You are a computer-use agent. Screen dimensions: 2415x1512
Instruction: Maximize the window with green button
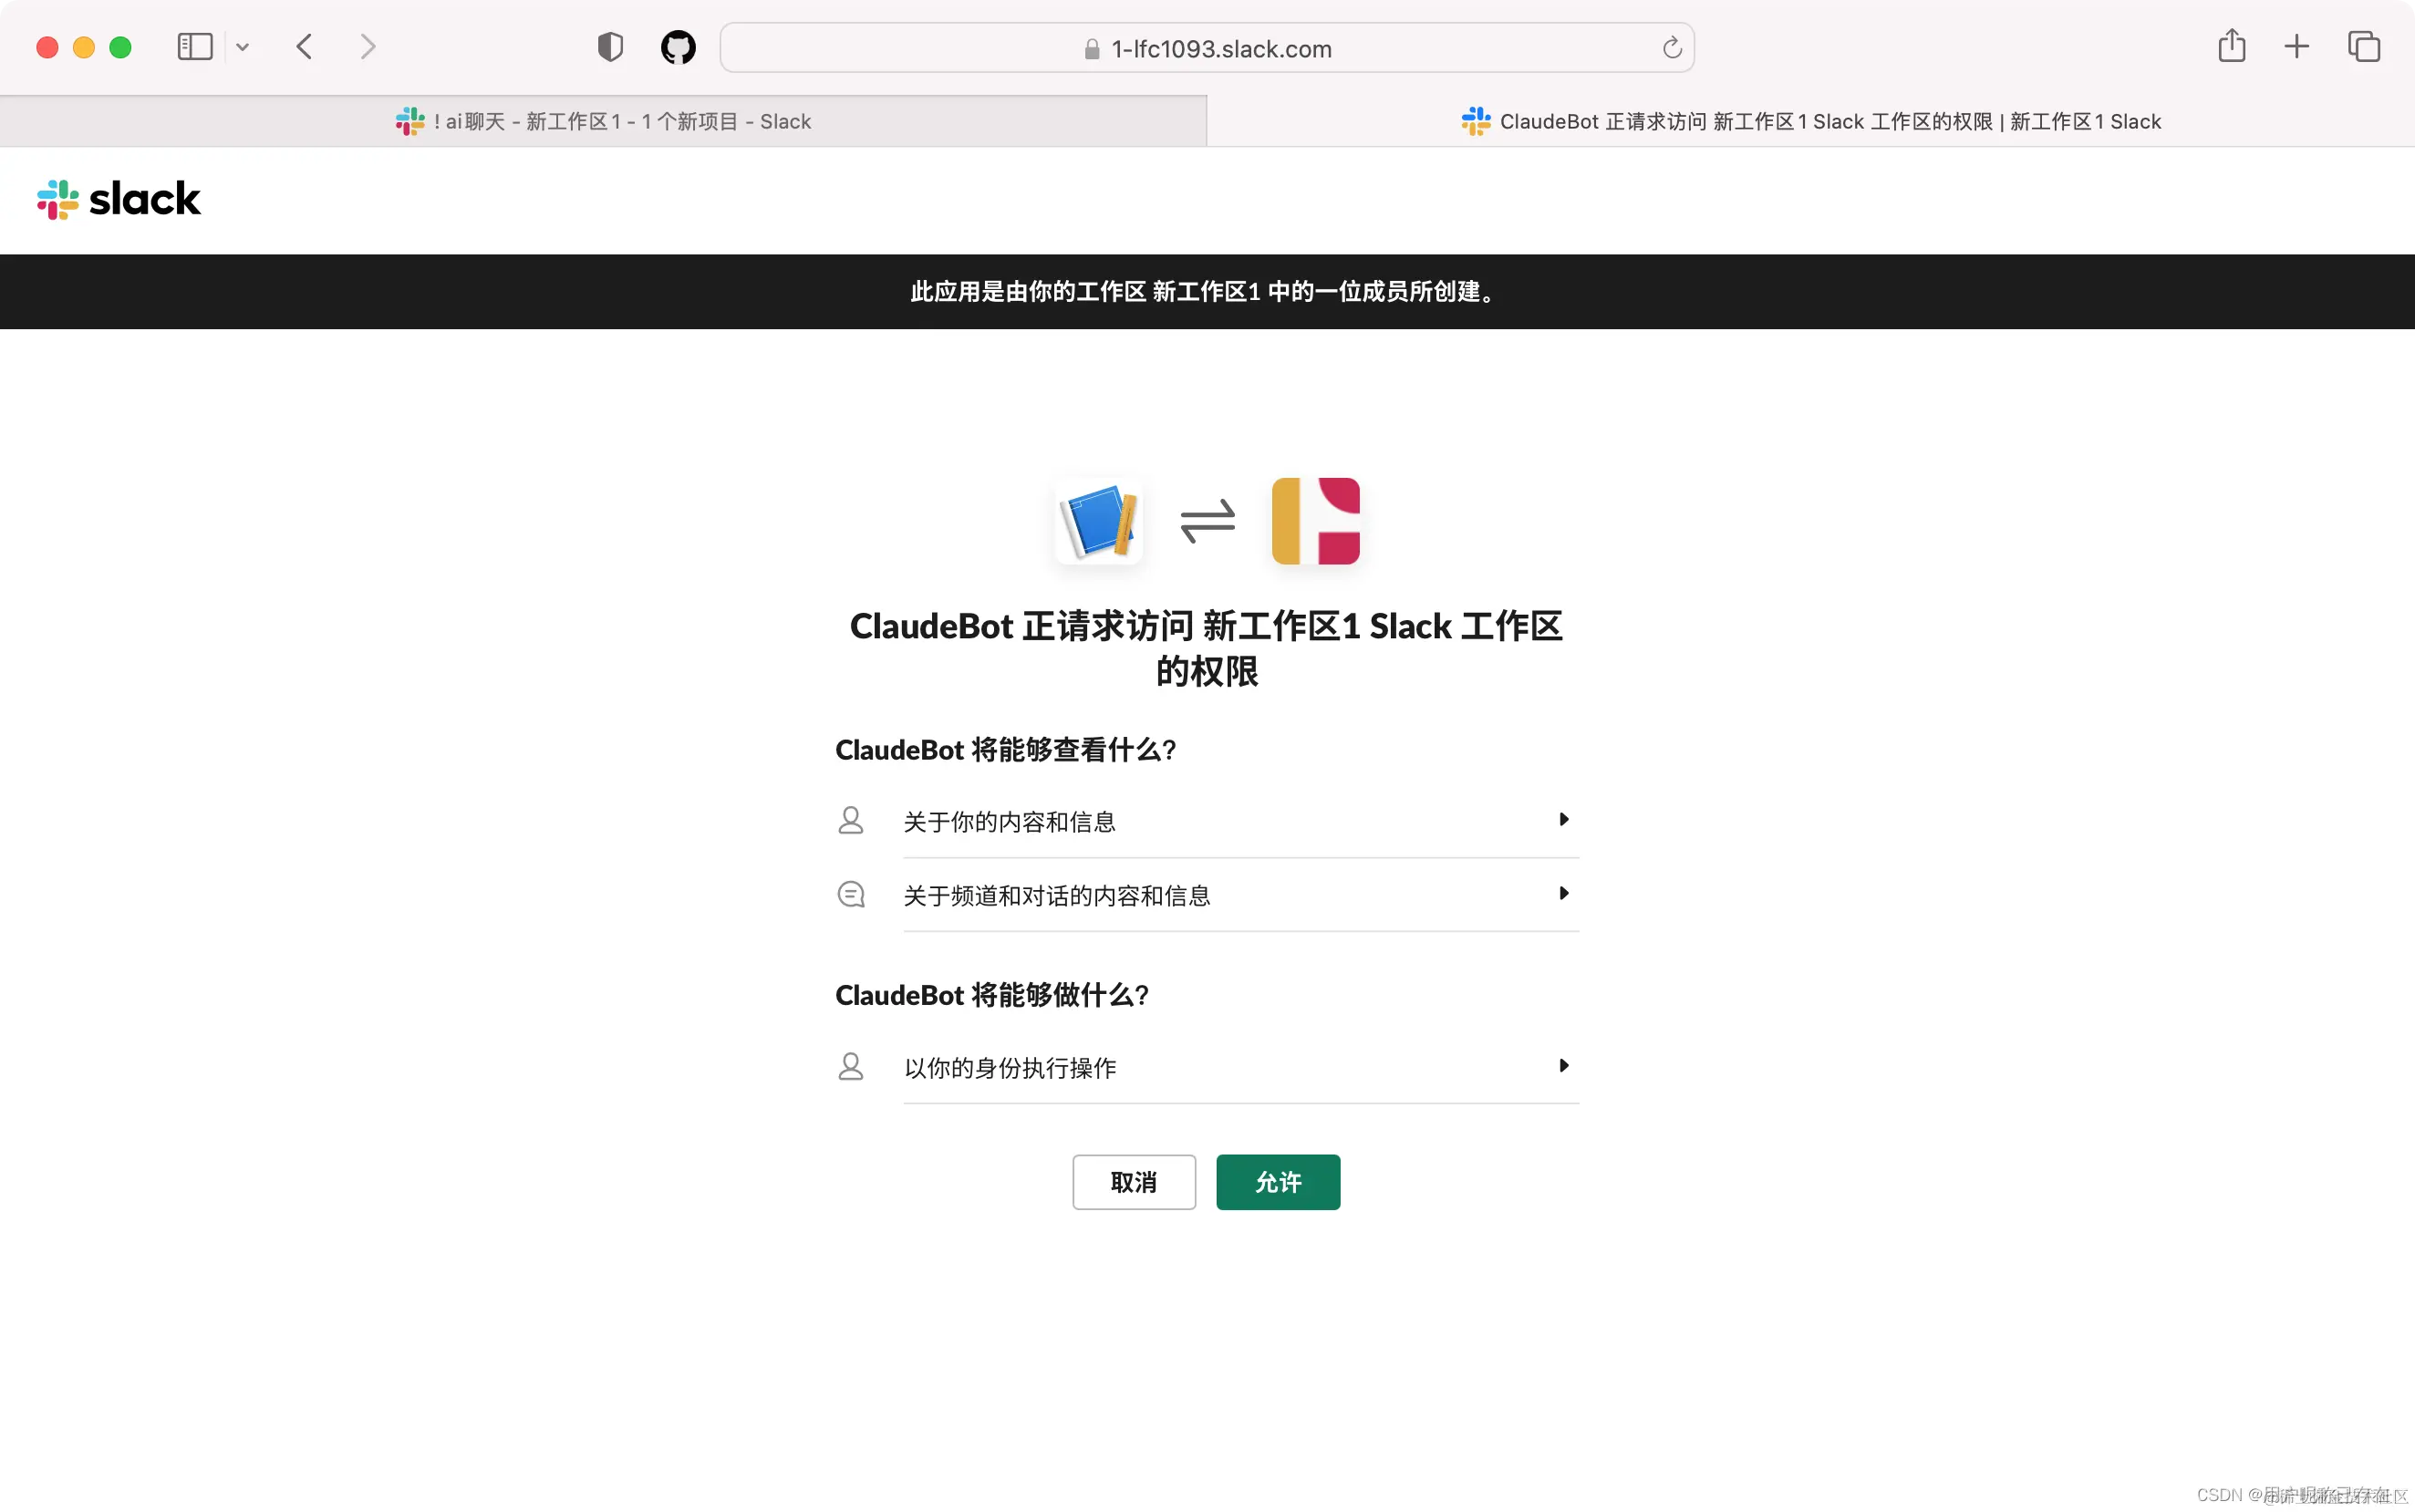(x=120, y=47)
